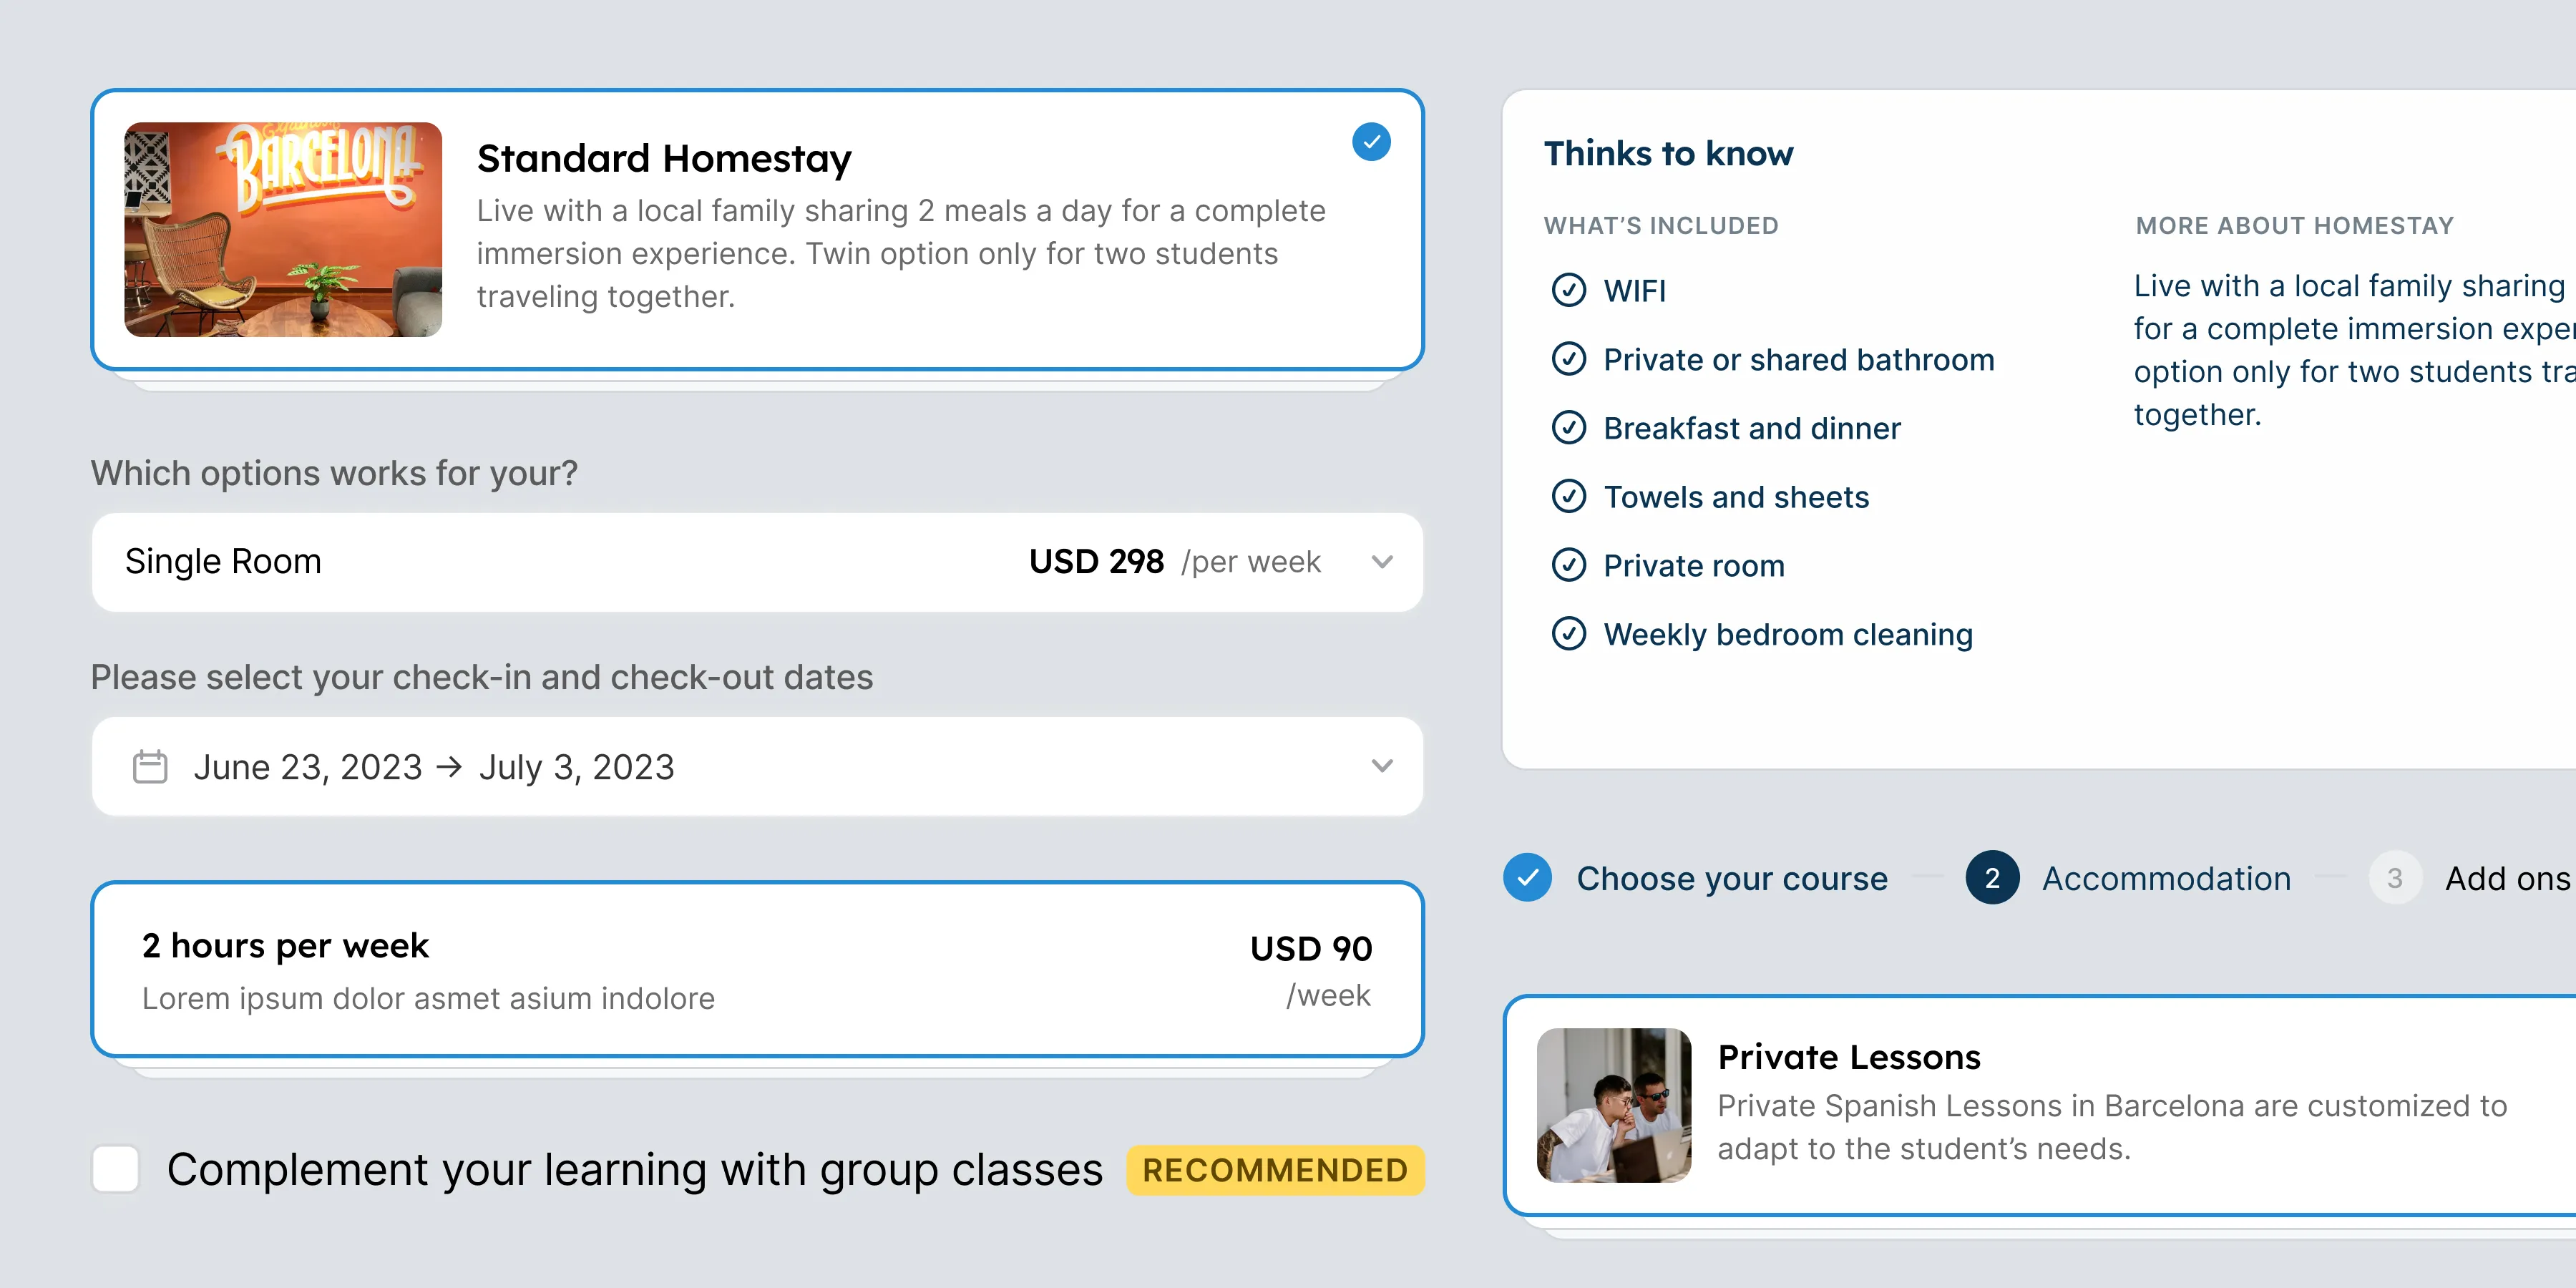Go to the Add ons step
Viewport: 2576px width, 1288px height.
[x=2506, y=878]
